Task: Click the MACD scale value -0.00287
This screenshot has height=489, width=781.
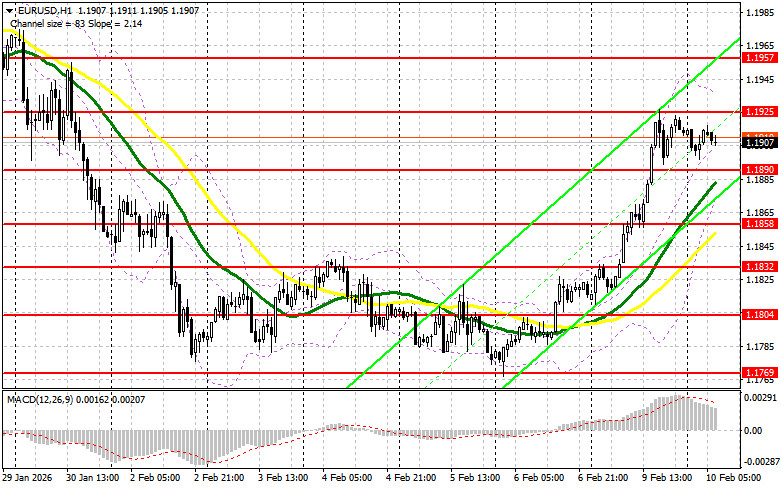Action: pyautogui.click(x=760, y=462)
